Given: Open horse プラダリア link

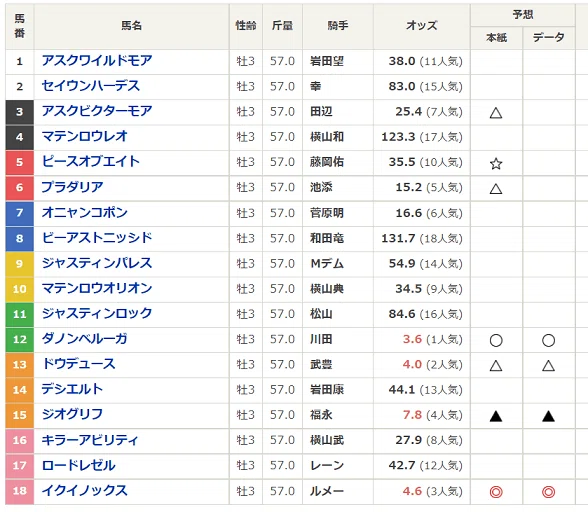Looking at the screenshot, I should 72,187.
